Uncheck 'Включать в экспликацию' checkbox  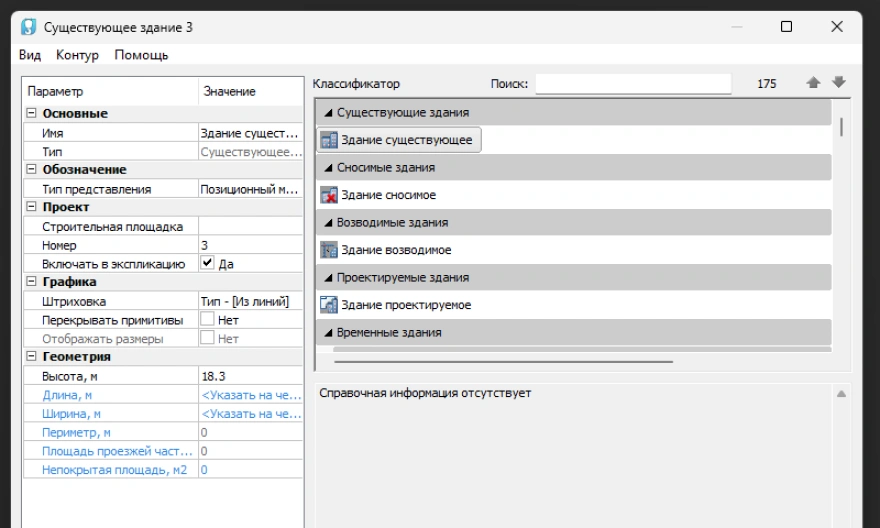[x=207, y=264]
